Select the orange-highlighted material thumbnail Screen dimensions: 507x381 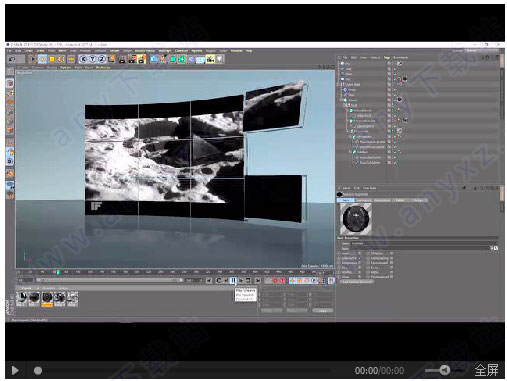pyautogui.click(x=47, y=299)
